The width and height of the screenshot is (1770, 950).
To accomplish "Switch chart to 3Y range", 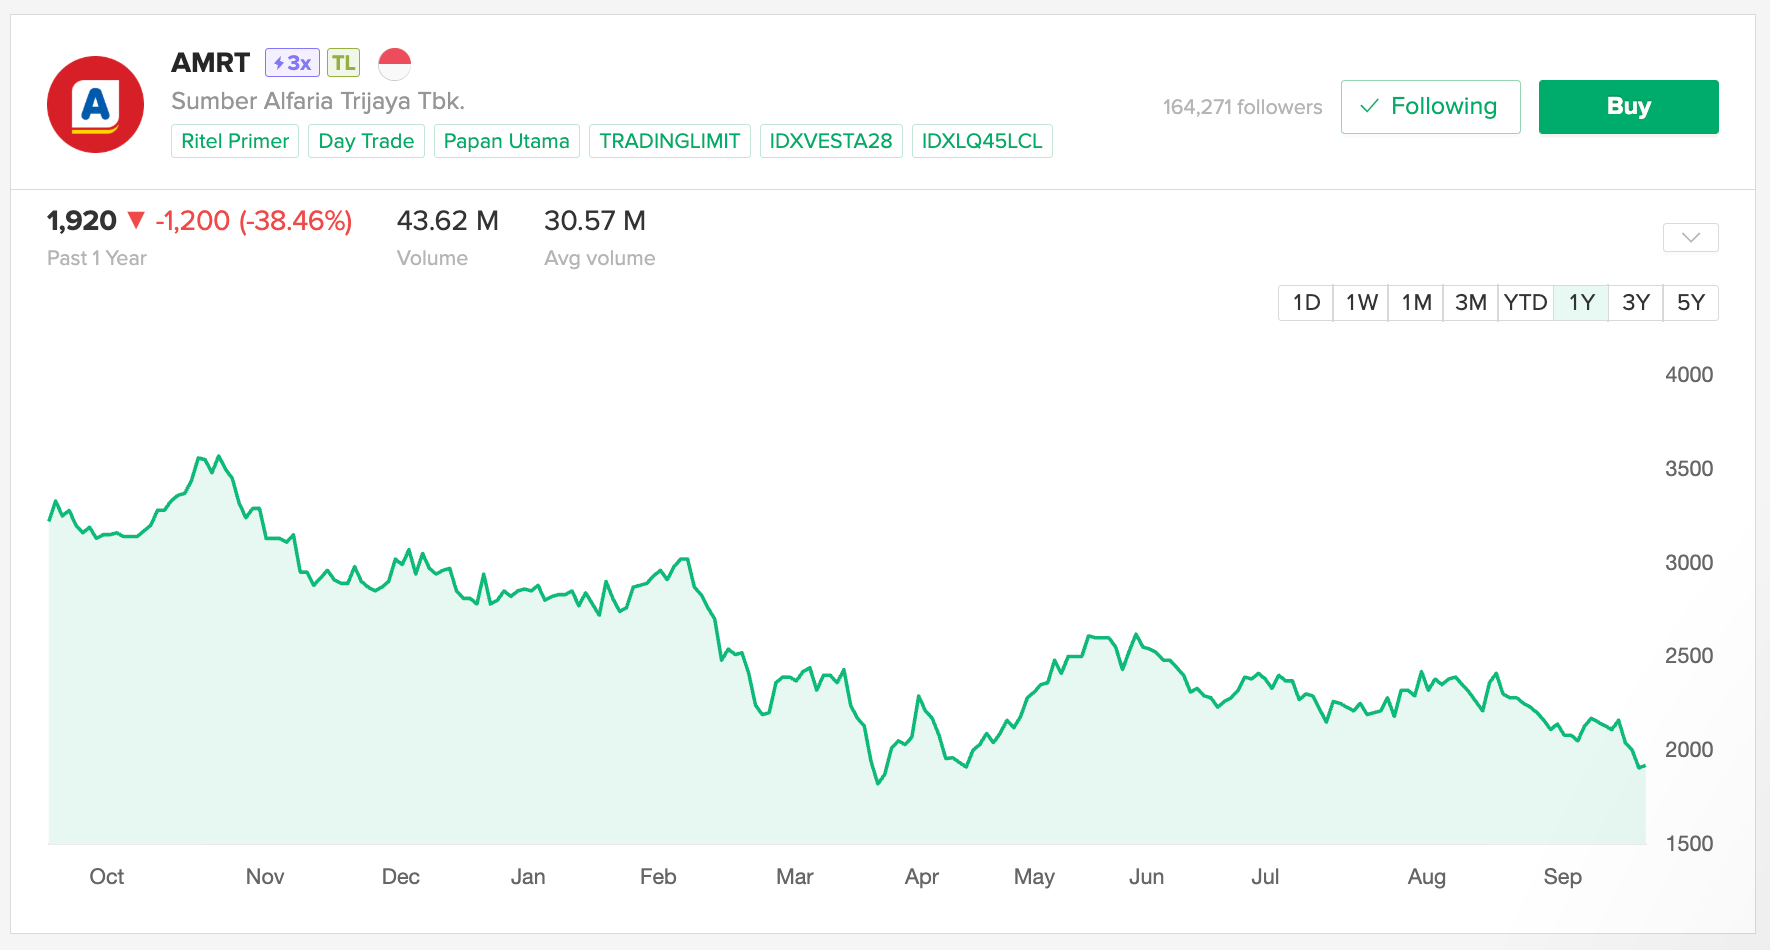I will 1636,303.
